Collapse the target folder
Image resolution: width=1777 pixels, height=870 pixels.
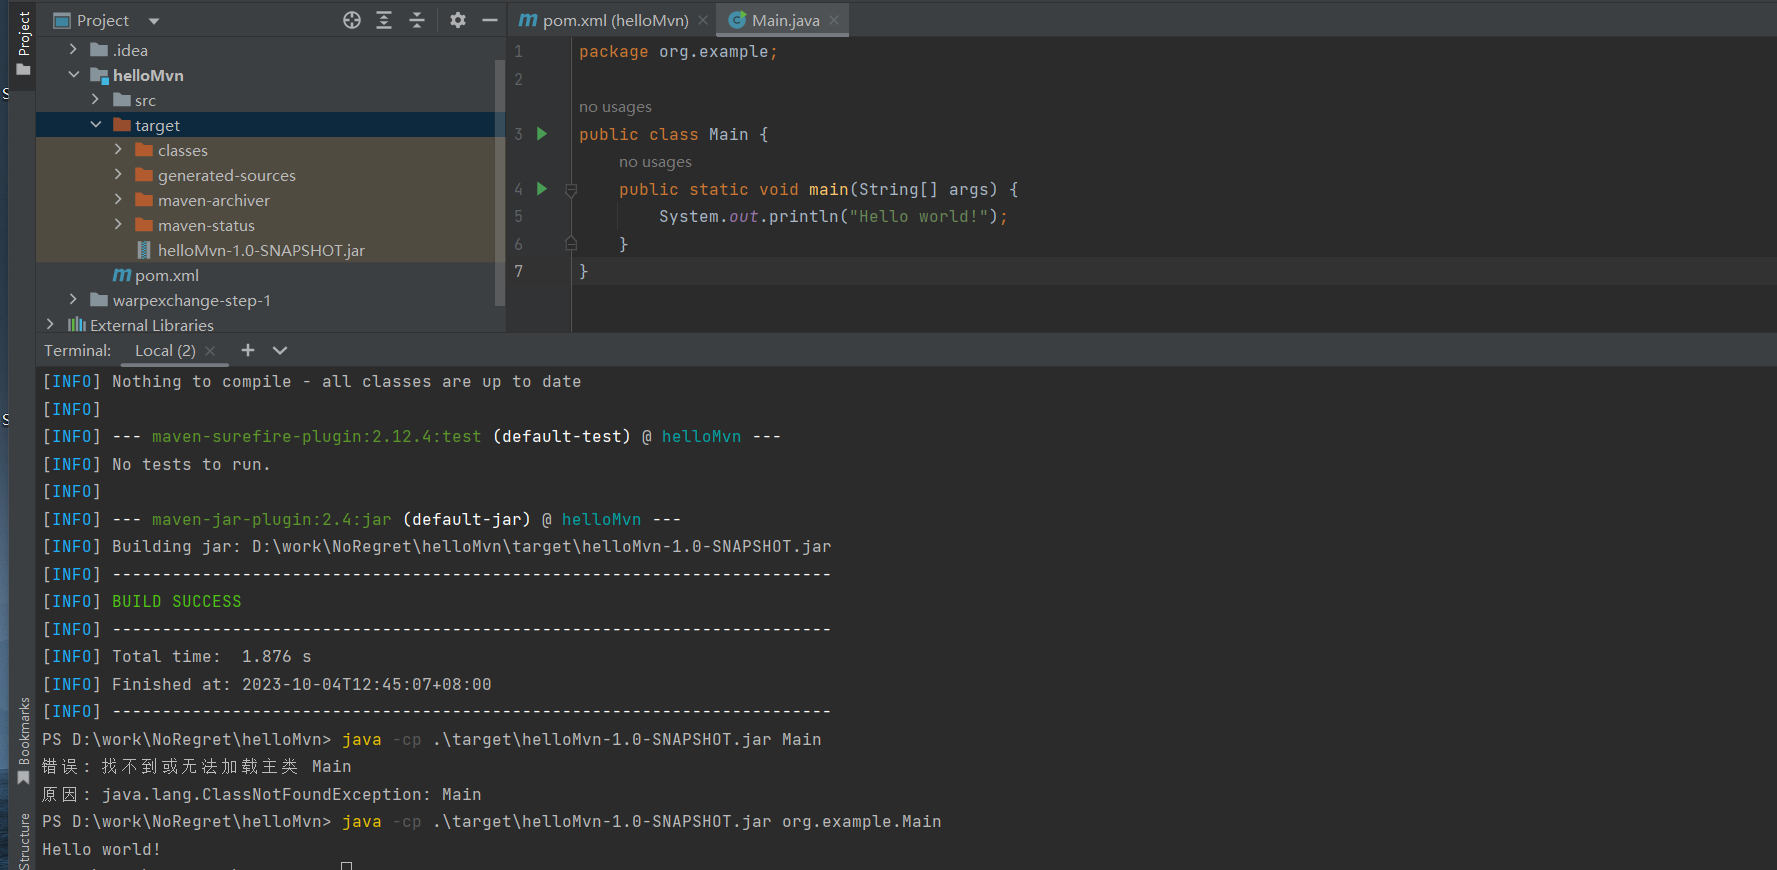pos(95,124)
